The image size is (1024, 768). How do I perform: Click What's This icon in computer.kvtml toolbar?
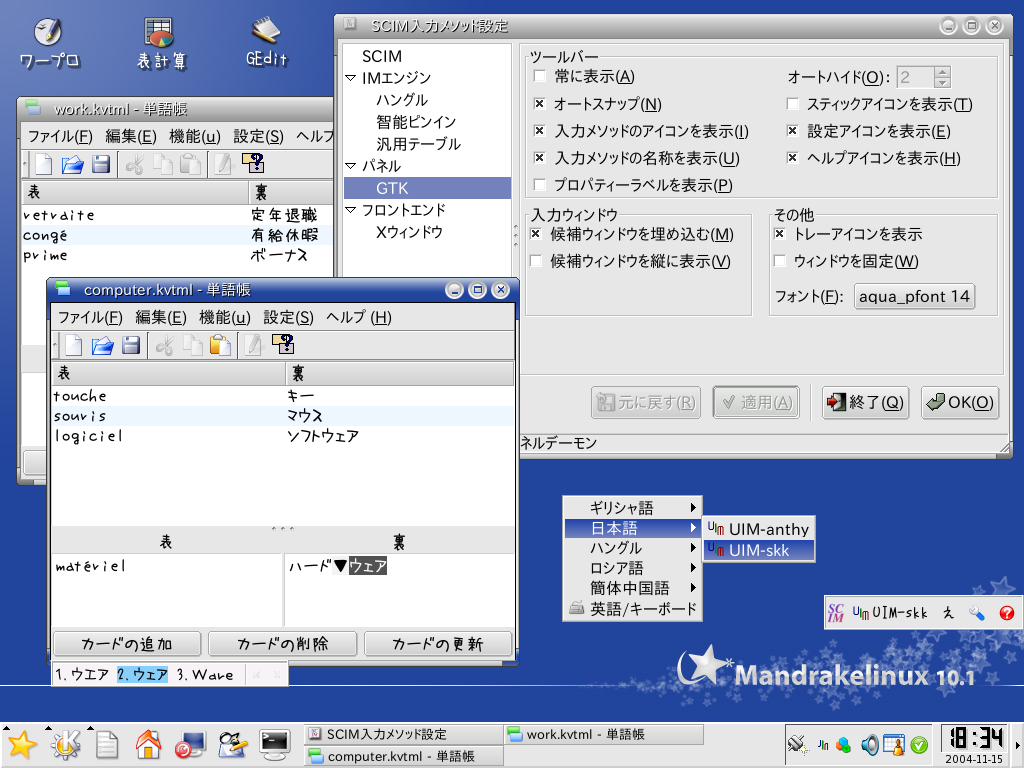pos(283,344)
